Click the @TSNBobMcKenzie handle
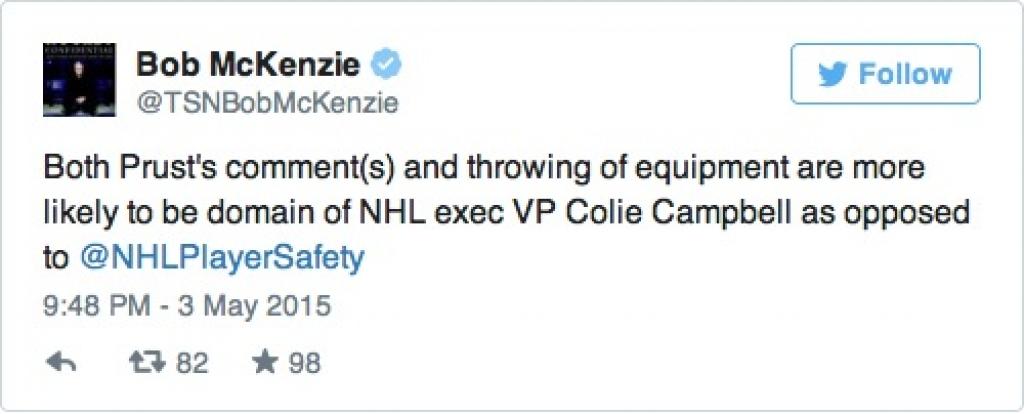The image size is (1024, 414). click(267, 102)
